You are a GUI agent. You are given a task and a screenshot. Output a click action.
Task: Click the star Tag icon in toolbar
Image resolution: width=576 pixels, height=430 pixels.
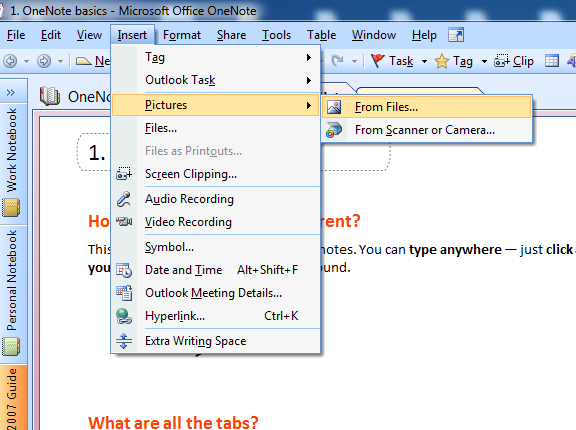click(x=442, y=61)
